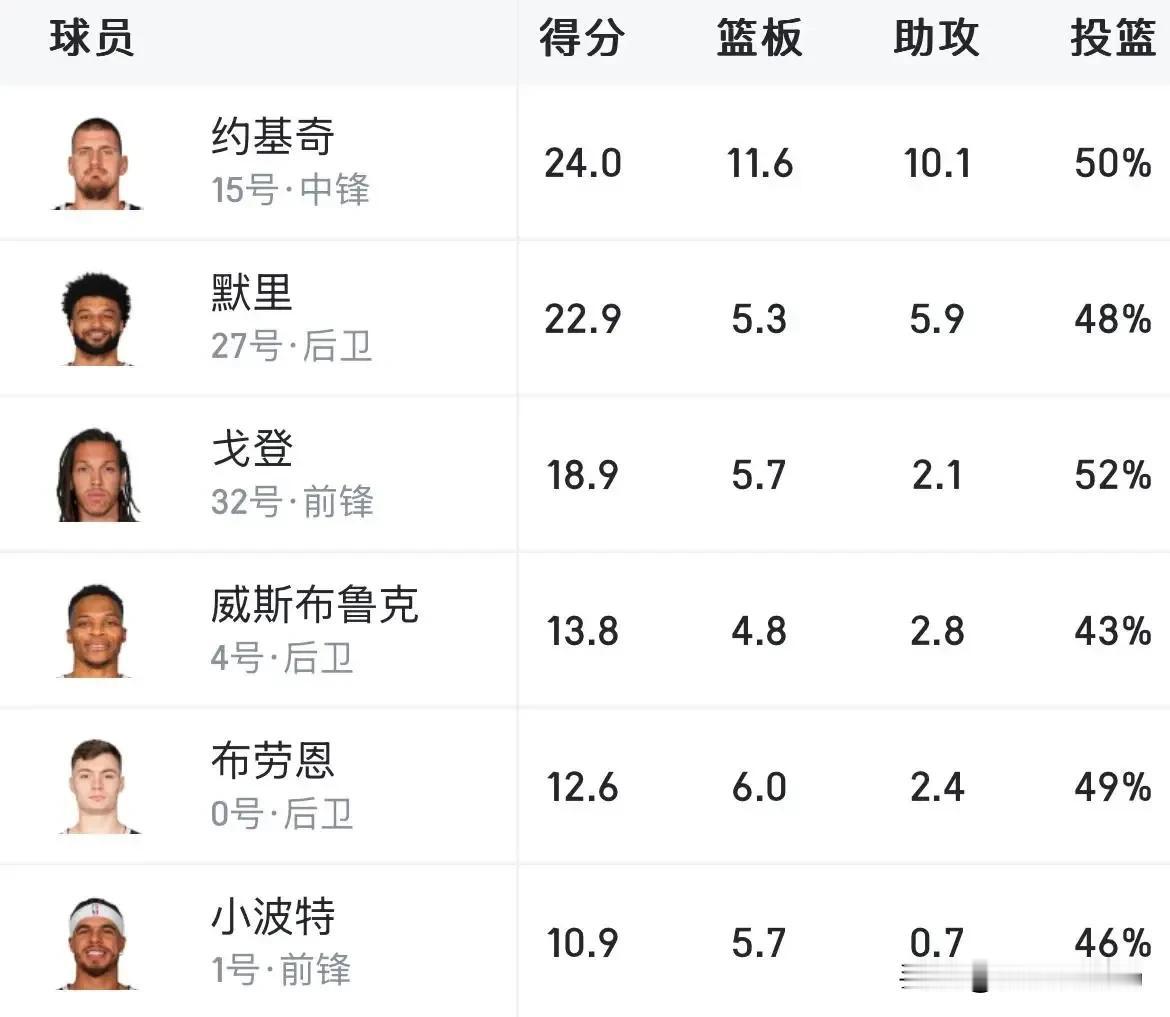Screen dimensions: 1170x1017
Task: Sort by the 得分 column header
Action: (x=582, y=37)
